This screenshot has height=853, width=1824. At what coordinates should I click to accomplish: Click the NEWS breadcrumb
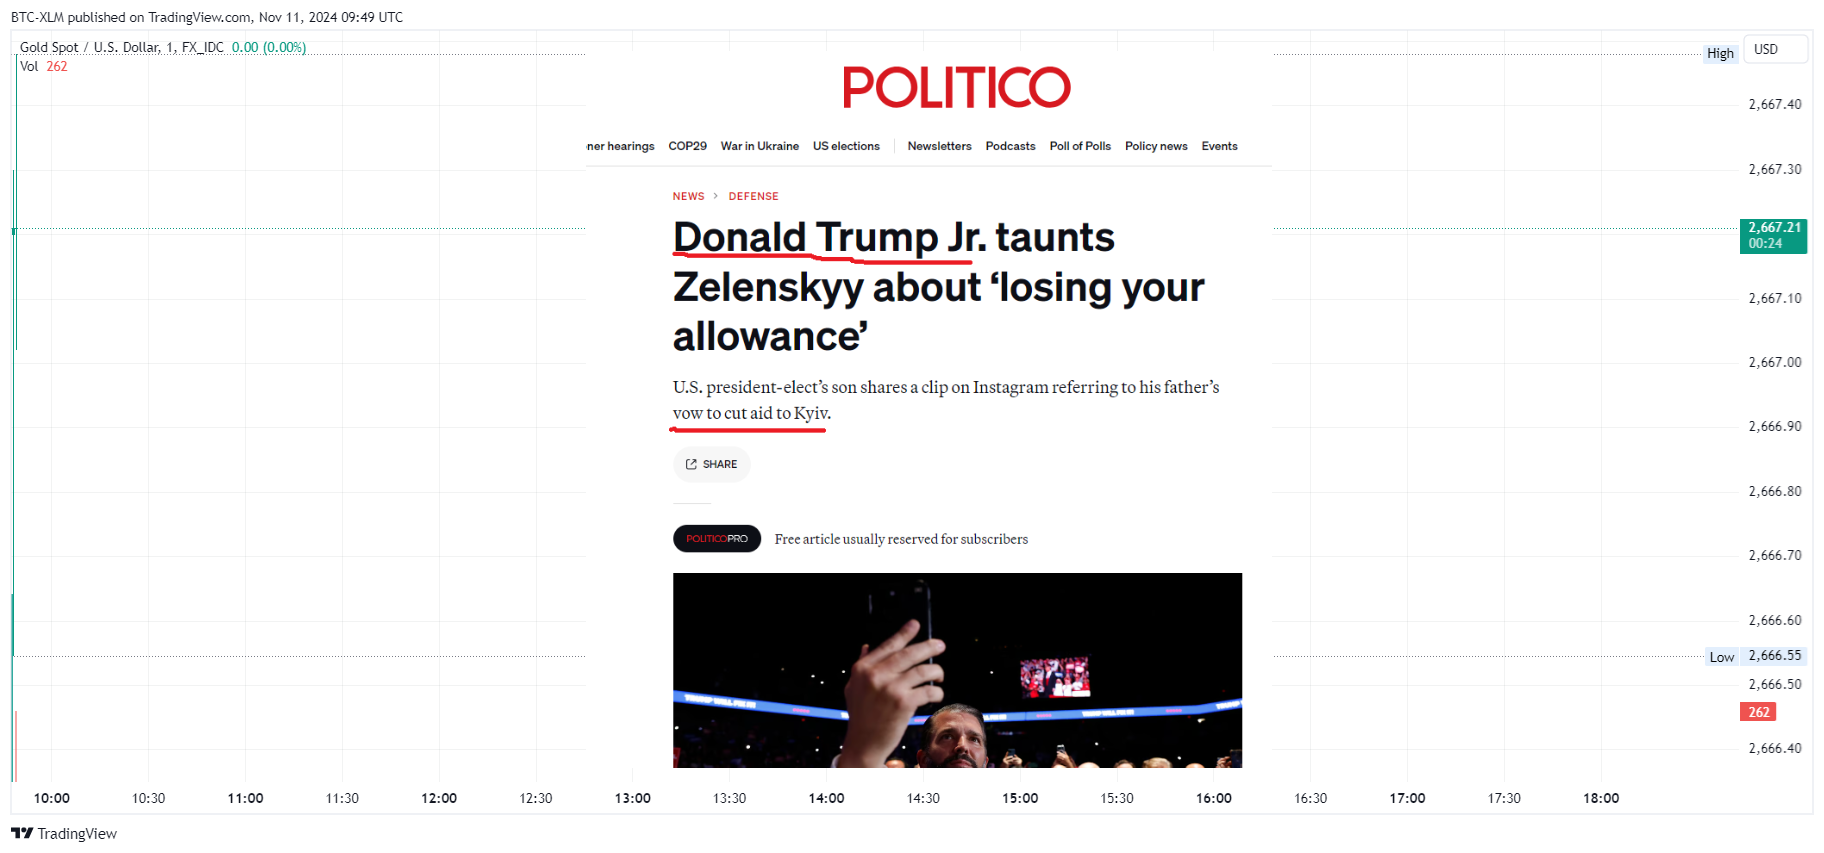(x=688, y=196)
